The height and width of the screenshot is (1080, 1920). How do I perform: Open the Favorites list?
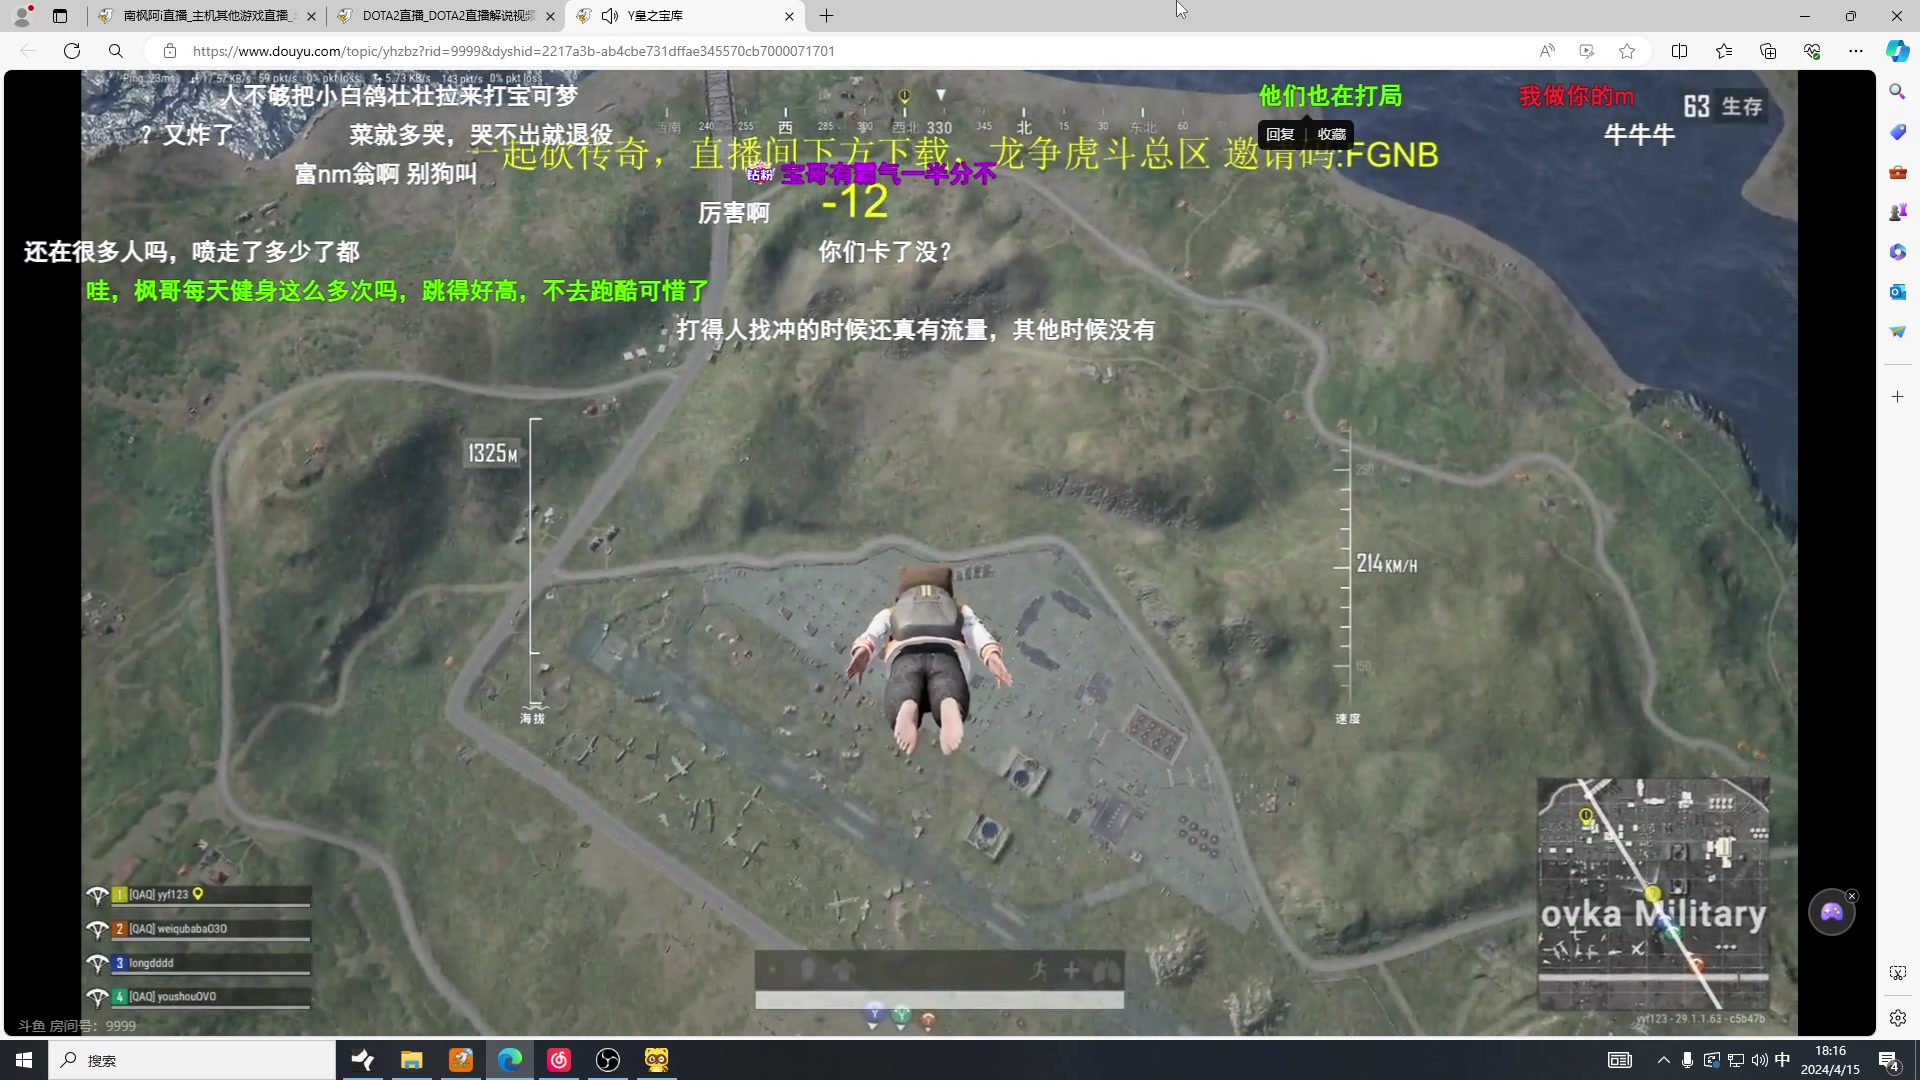1724,51
